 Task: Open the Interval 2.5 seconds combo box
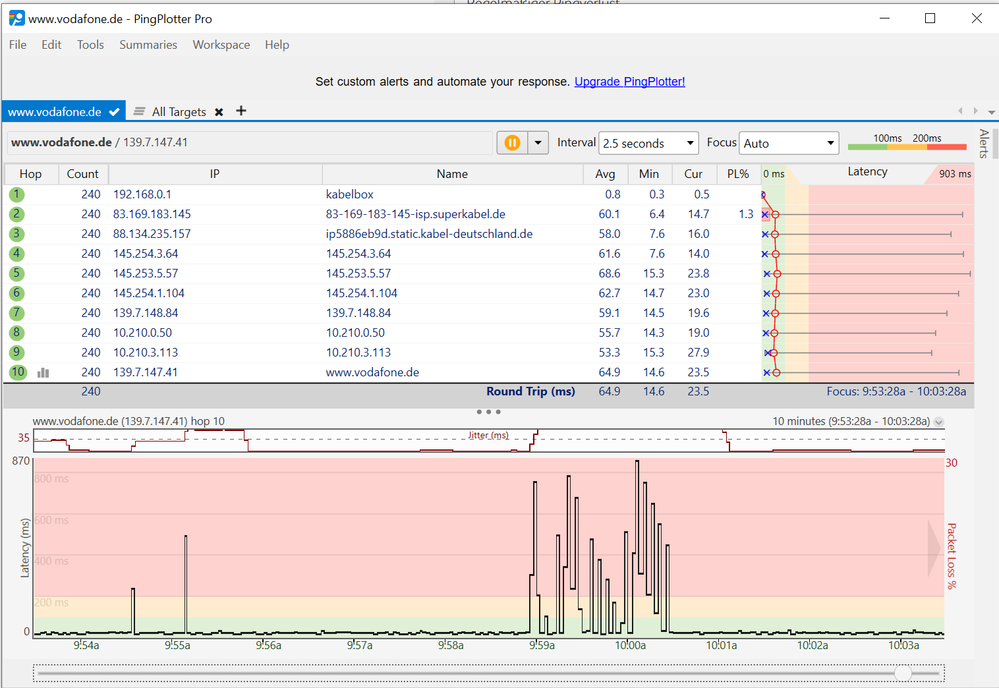click(649, 143)
